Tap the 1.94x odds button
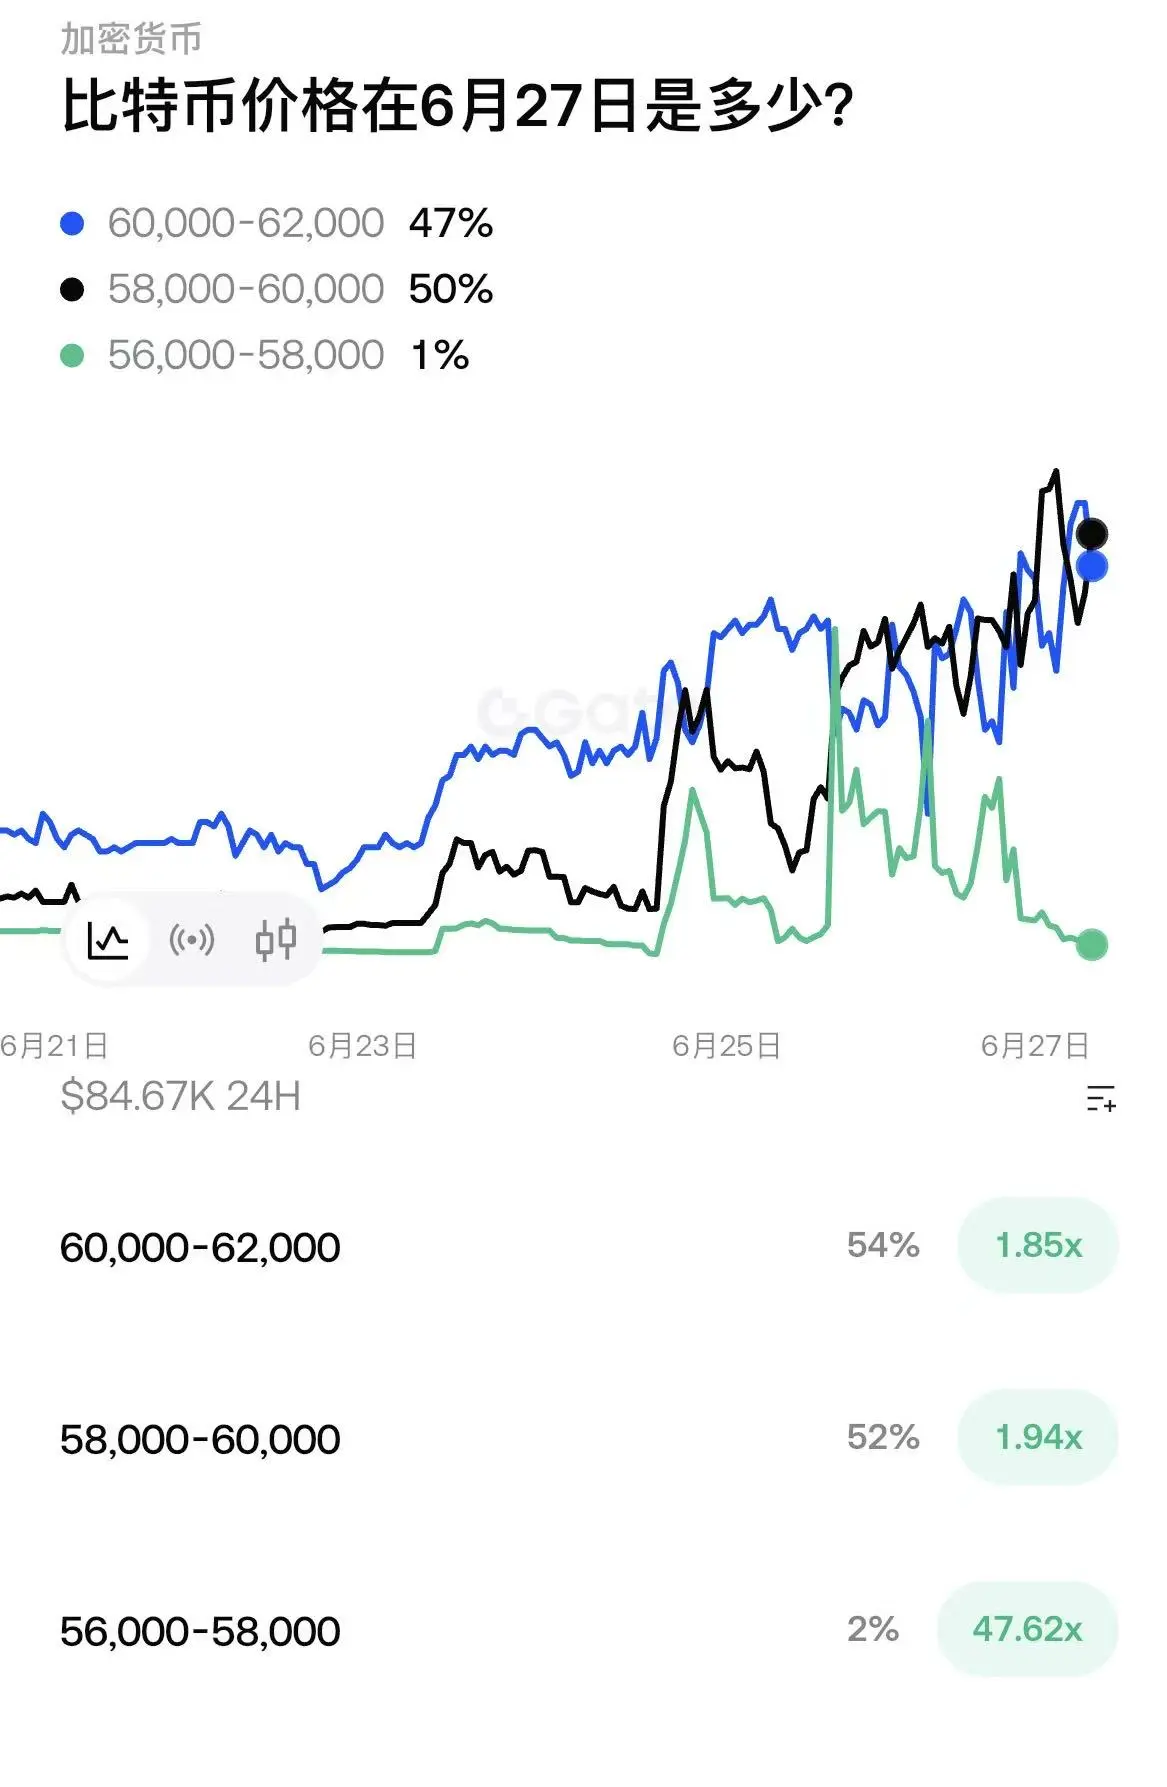The width and height of the screenshot is (1167, 1787). tap(1038, 1437)
